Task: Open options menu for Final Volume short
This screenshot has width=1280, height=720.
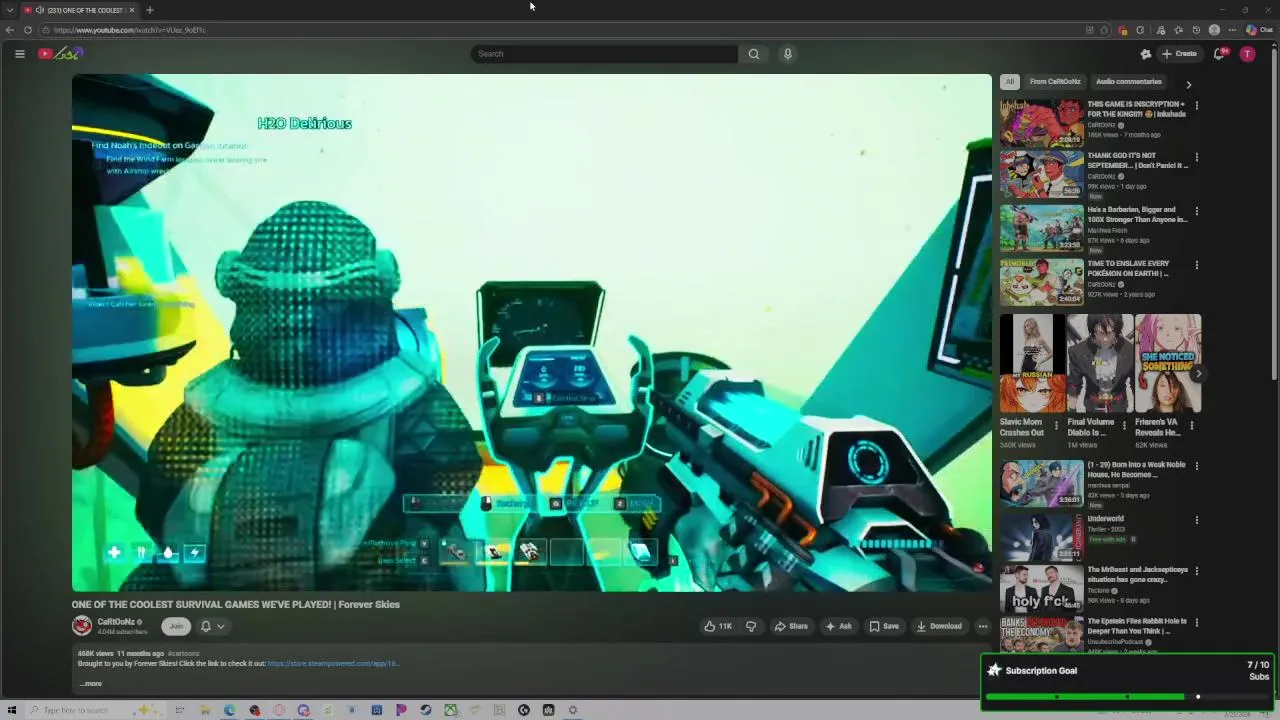Action: click(1124, 425)
